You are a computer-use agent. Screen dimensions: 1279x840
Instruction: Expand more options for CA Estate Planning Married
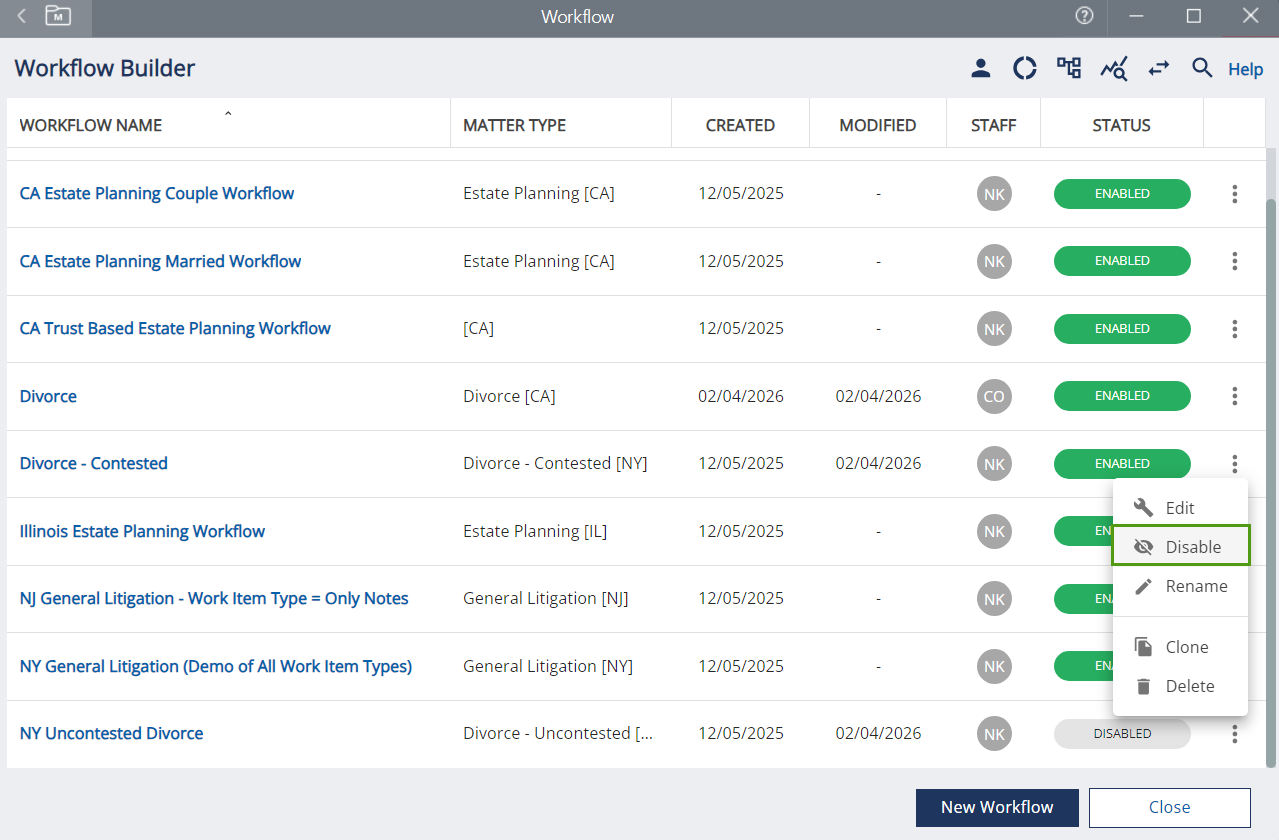[1235, 261]
